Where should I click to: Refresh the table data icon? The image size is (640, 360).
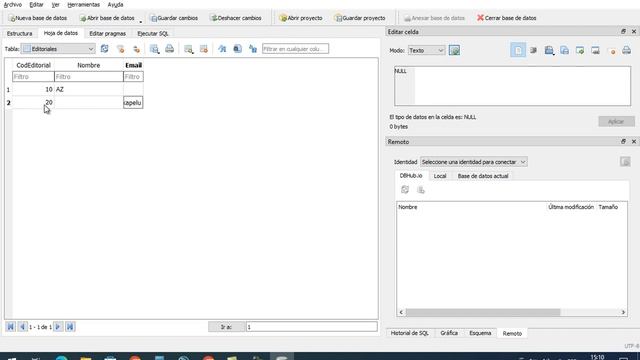(x=104, y=49)
